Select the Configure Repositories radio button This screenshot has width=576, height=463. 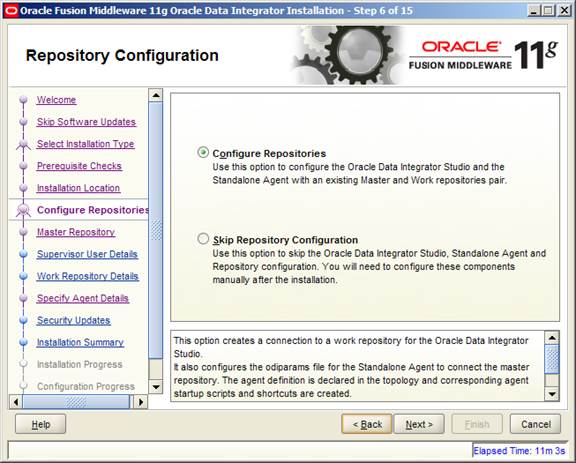click(203, 152)
